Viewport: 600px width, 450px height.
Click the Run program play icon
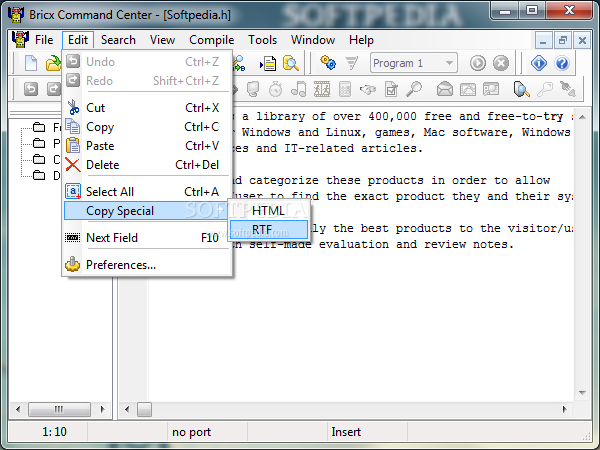pos(478,63)
